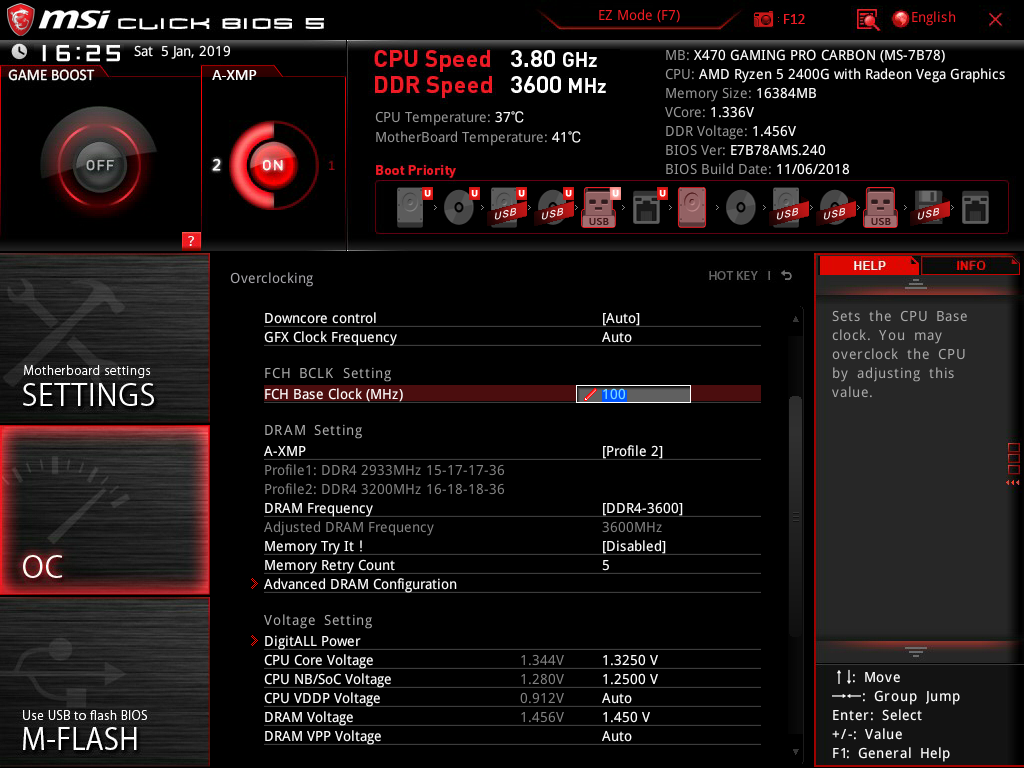Click the Adjusted DRAM Frequency row

pos(512,527)
